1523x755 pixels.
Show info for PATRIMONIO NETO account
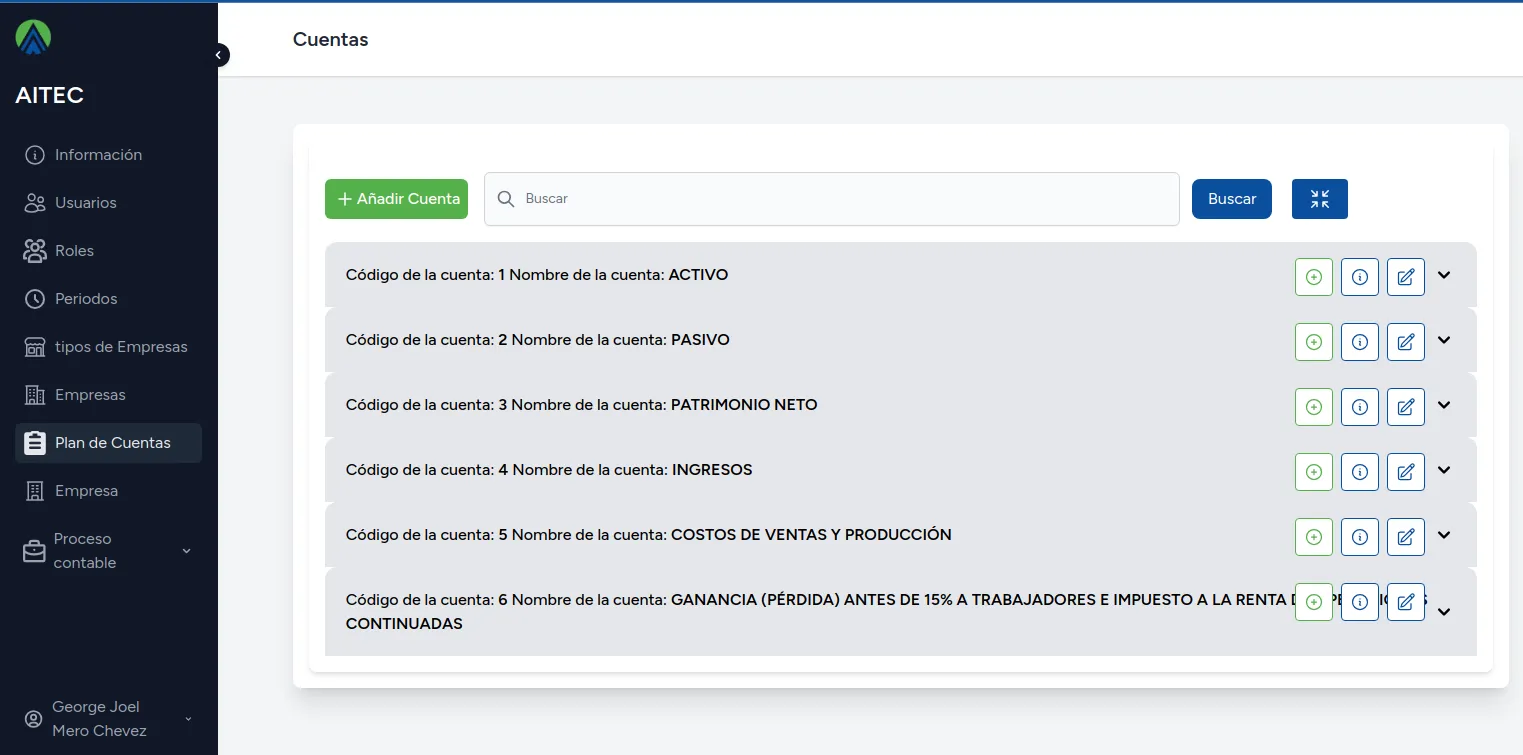tap(1360, 407)
